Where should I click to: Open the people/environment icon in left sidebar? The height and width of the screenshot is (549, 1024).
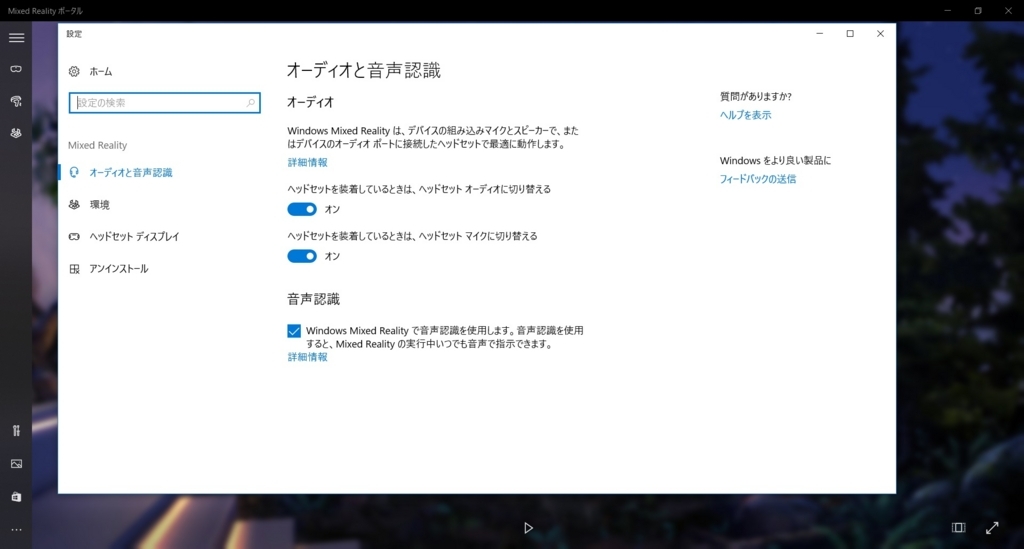tap(16, 133)
